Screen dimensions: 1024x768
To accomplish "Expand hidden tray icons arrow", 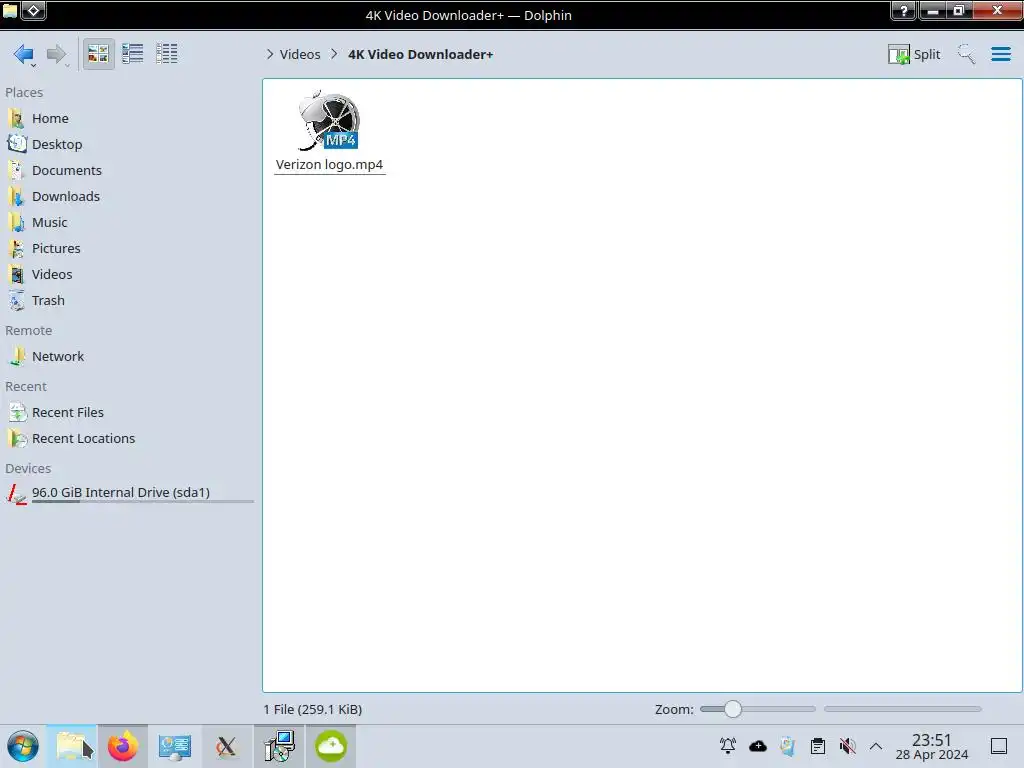I will tap(876, 746).
